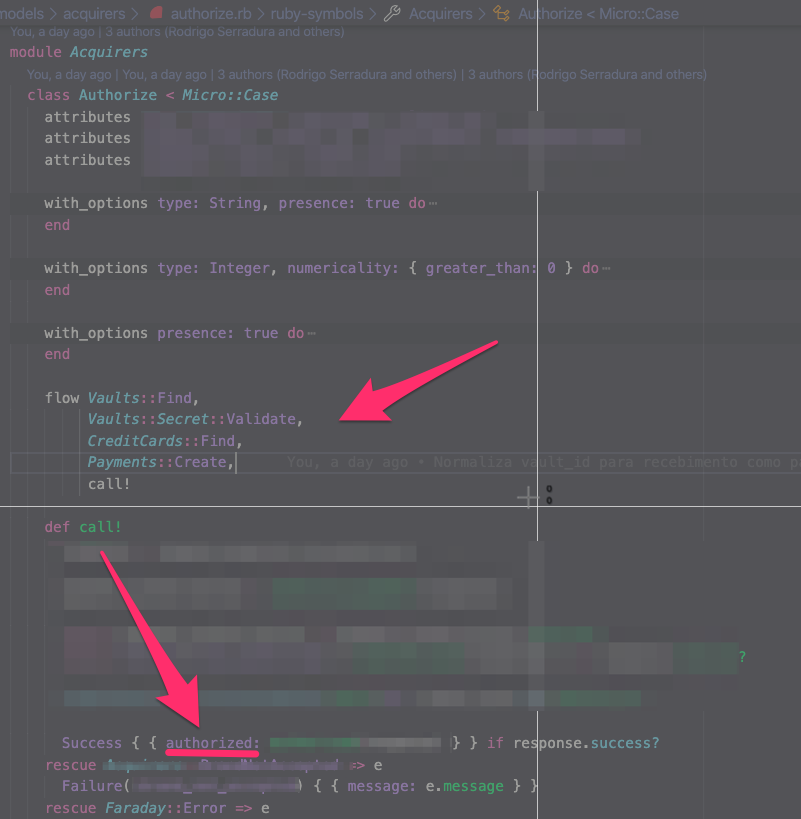
Task: Click the wrench icon before Acquirers breadcrumb
Action: 392,13
